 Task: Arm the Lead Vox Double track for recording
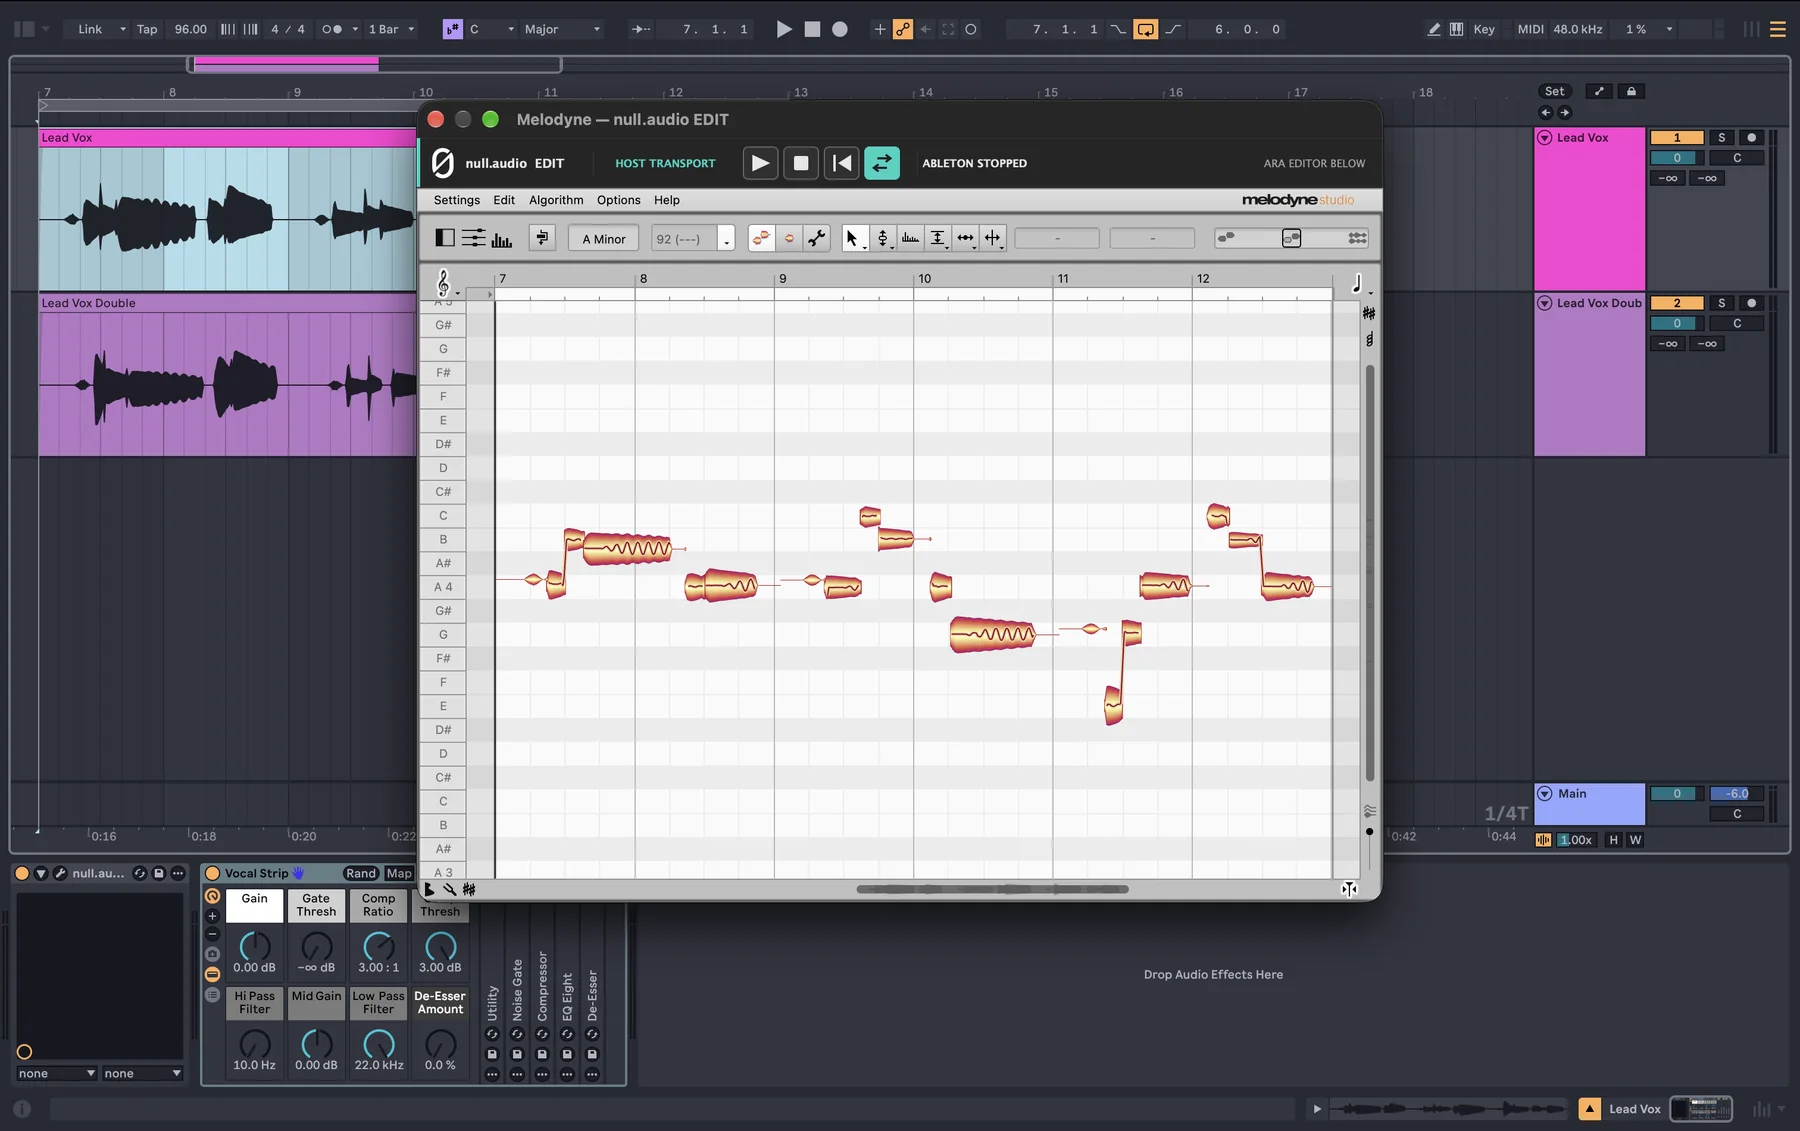point(1751,303)
